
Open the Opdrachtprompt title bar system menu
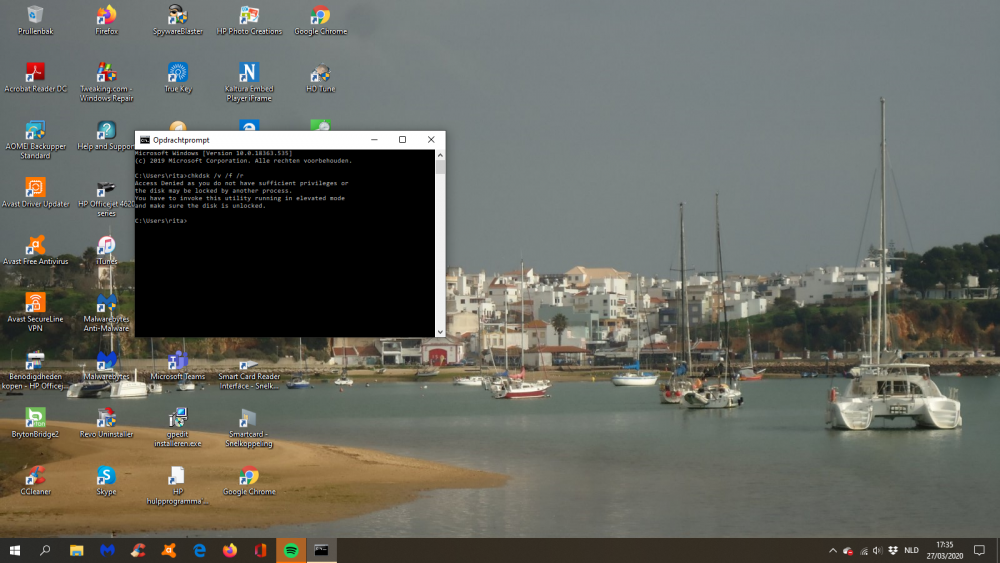click(145, 140)
